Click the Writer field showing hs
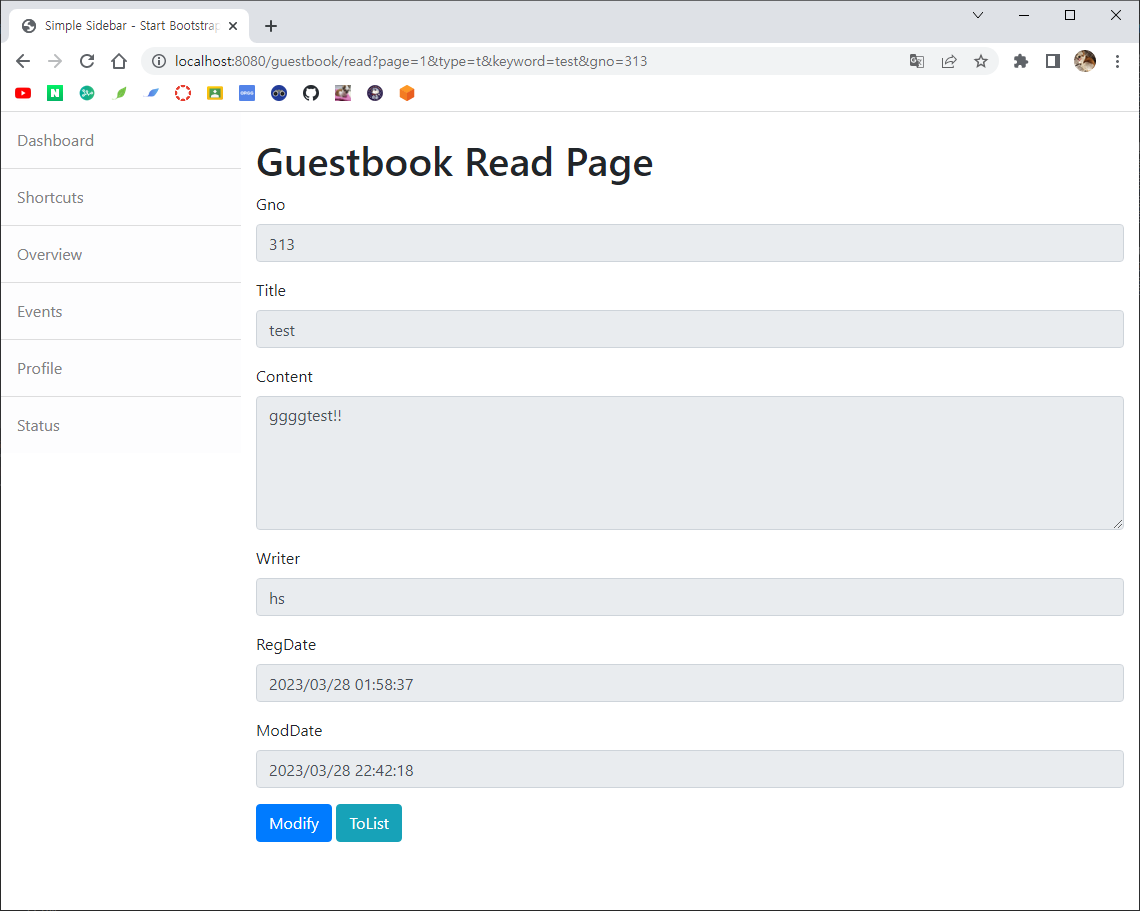 [x=689, y=597]
